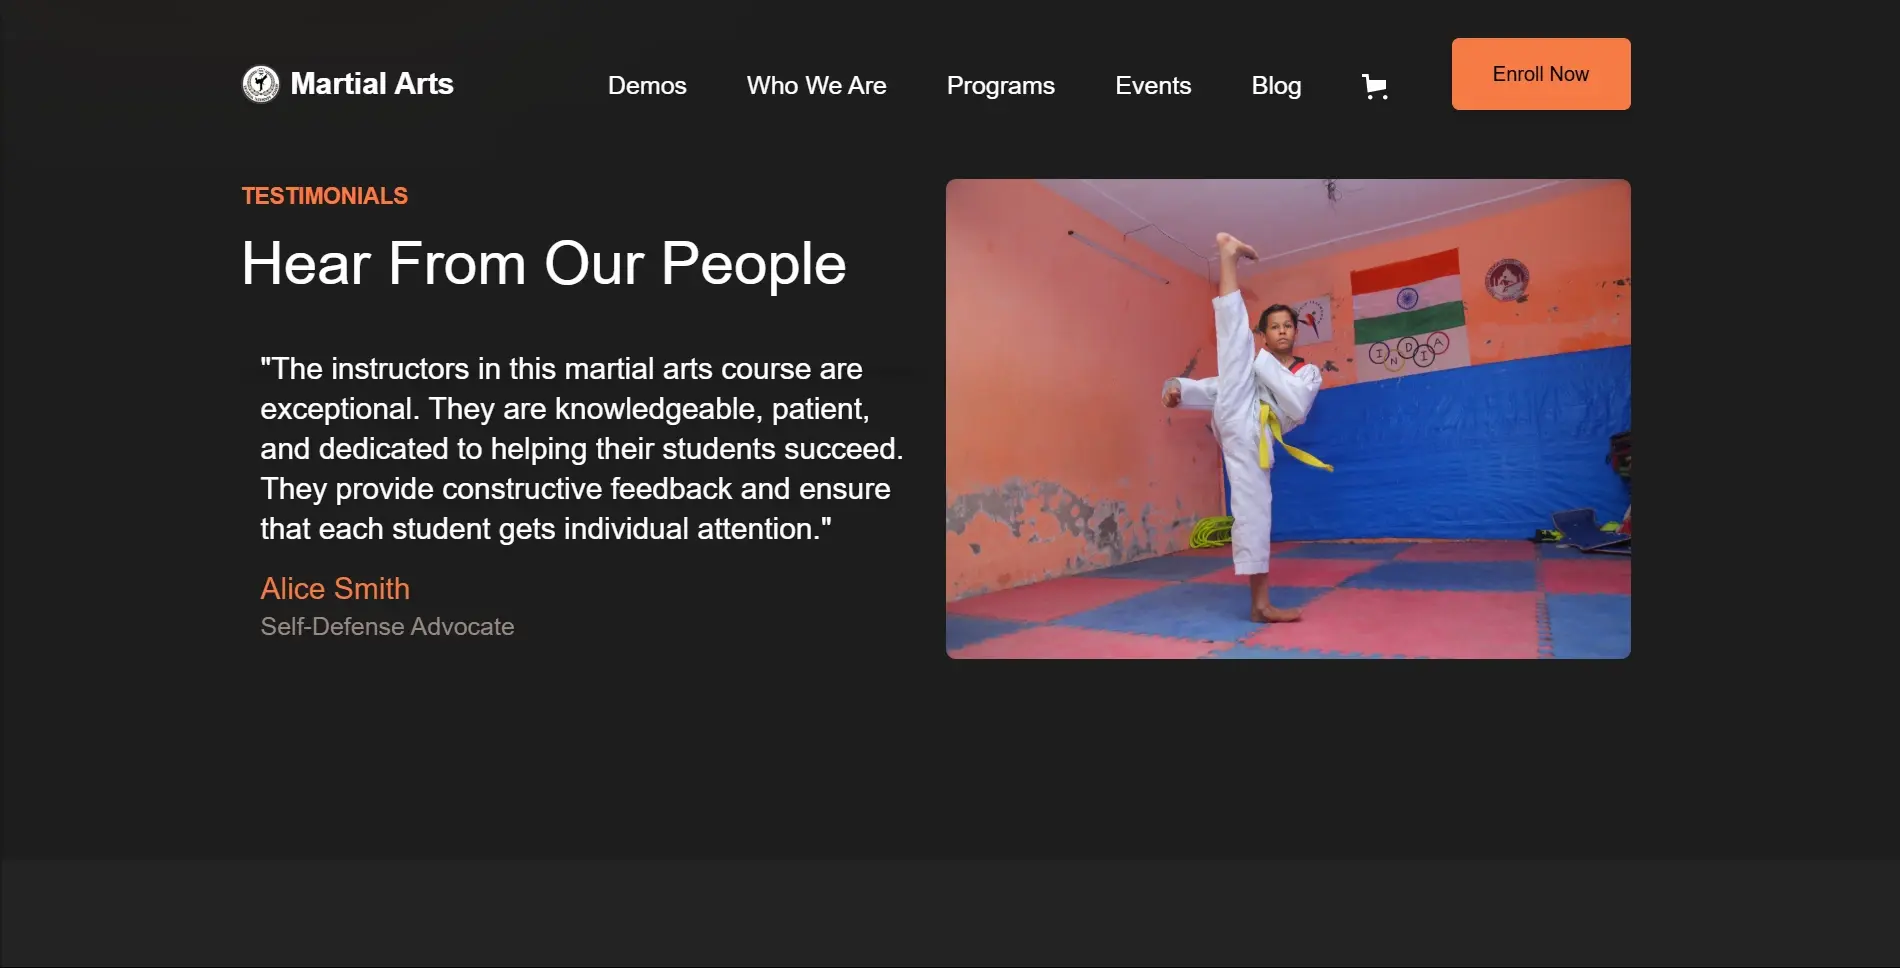
Task: Click the student performing high kick photo
Action: pos(1288,419)
